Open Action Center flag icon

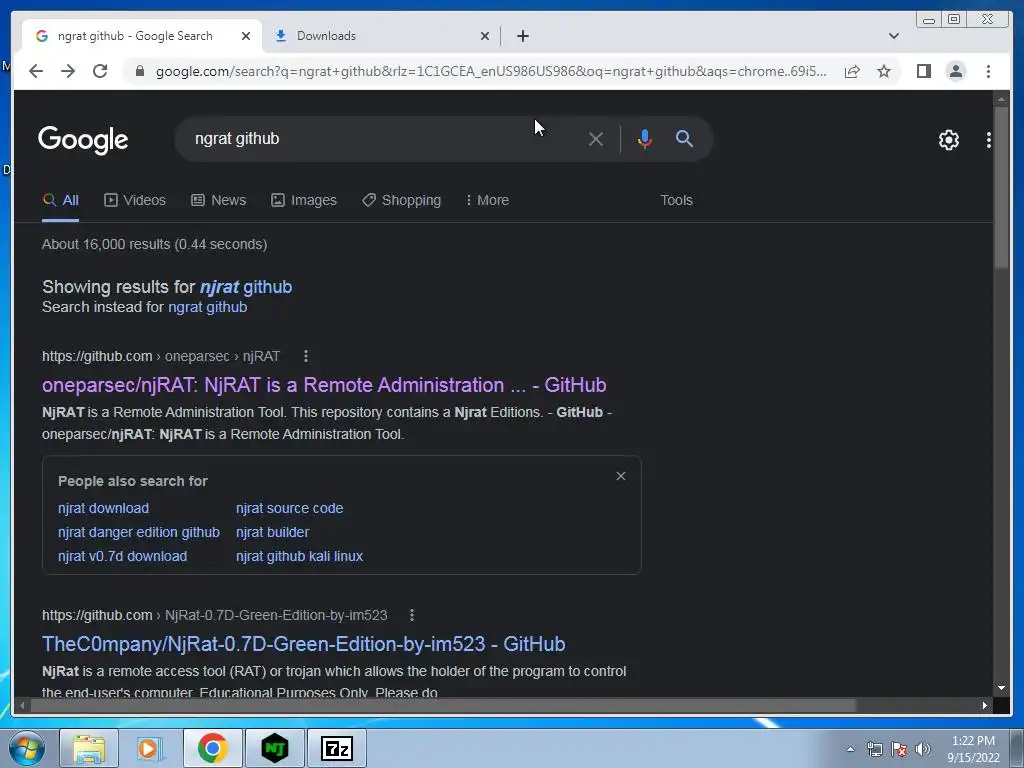899,749
